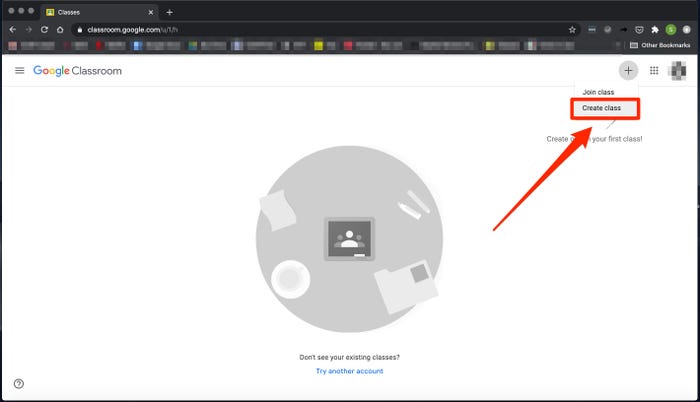Image resolution: width=700 pixels, height=402 pixels.
Task: Go forward in browser history
Action: pos(29,29)
